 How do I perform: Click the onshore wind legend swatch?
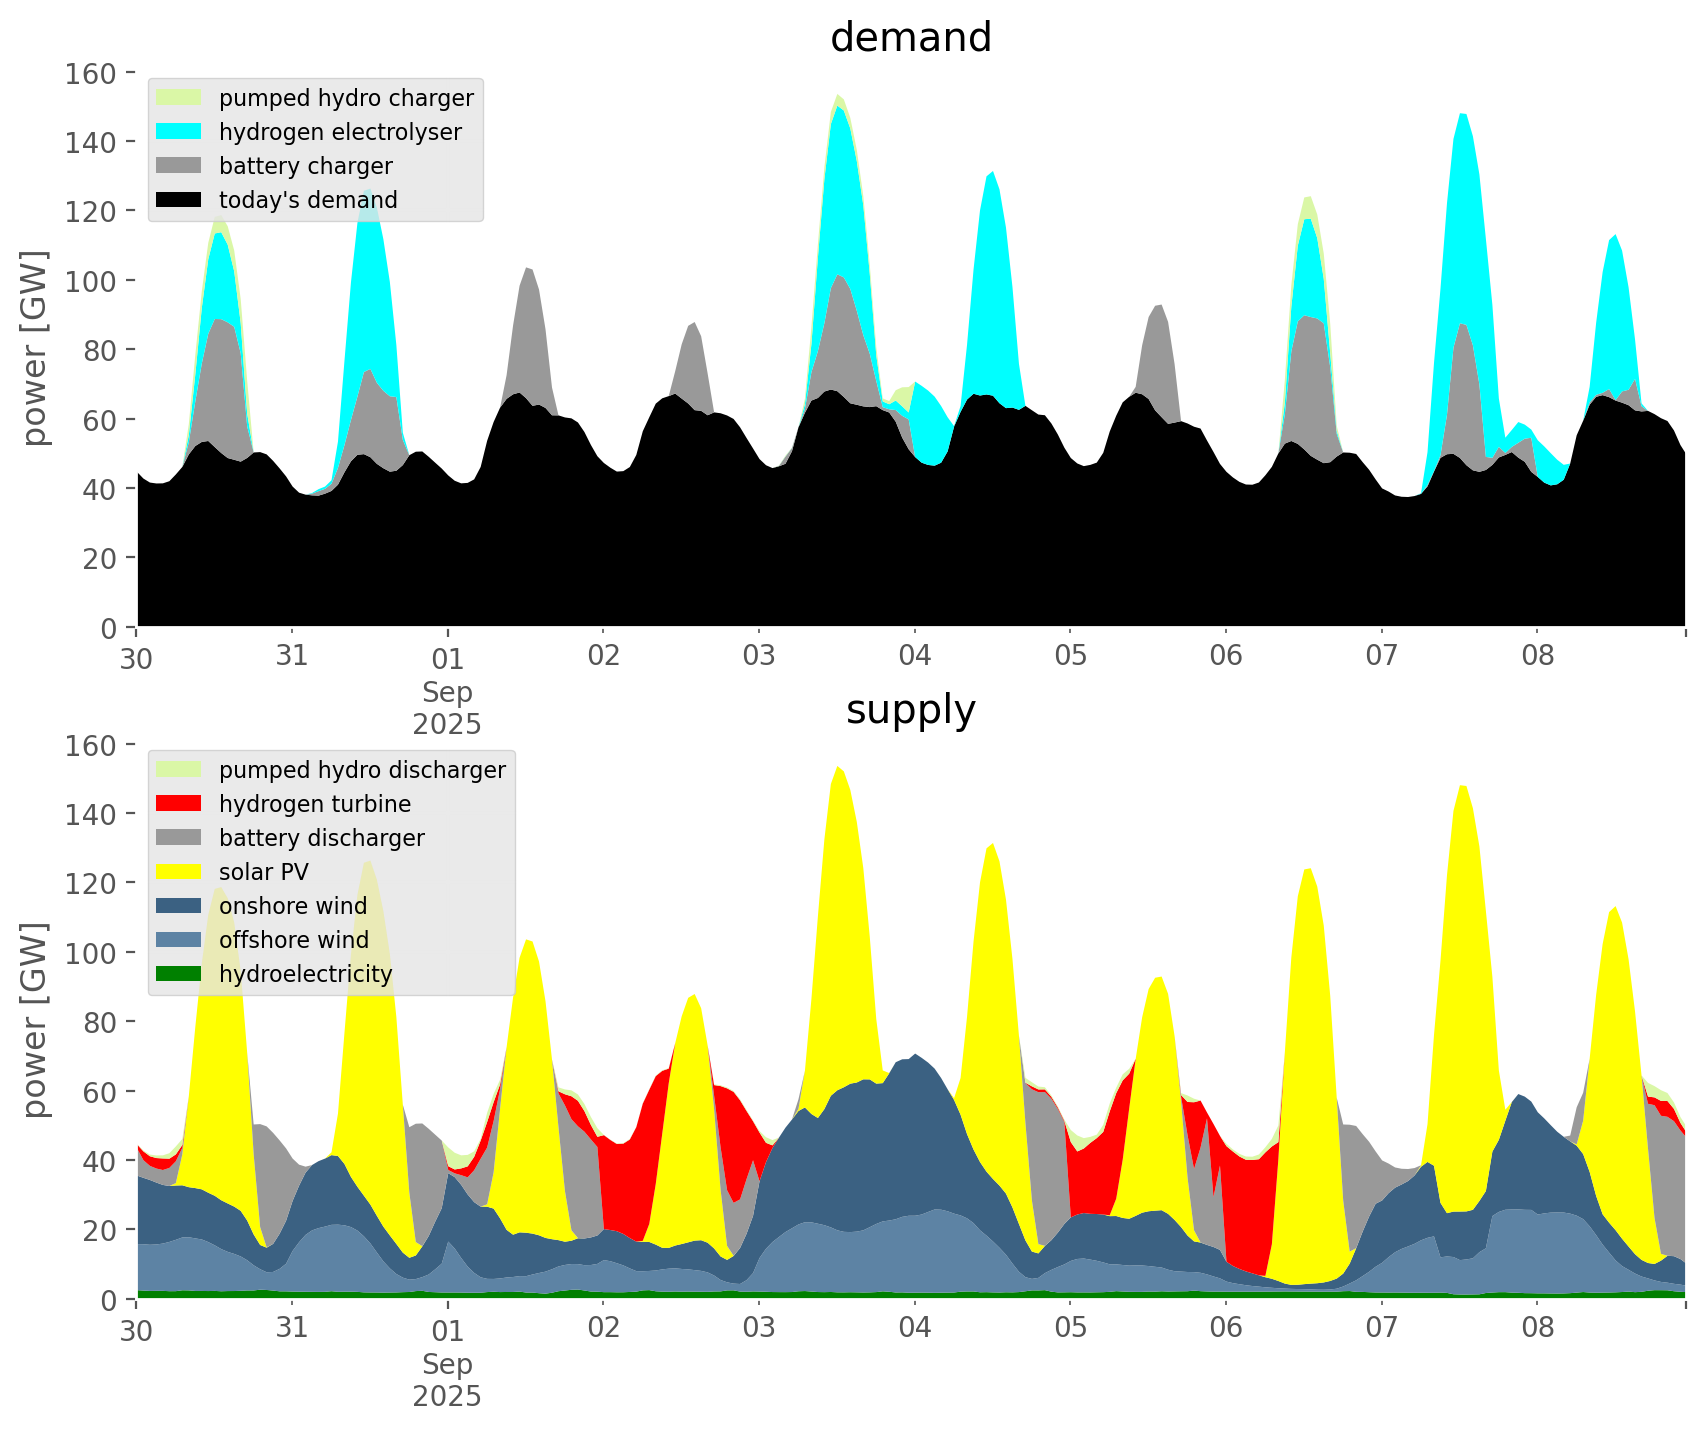(x=179, y=906)
